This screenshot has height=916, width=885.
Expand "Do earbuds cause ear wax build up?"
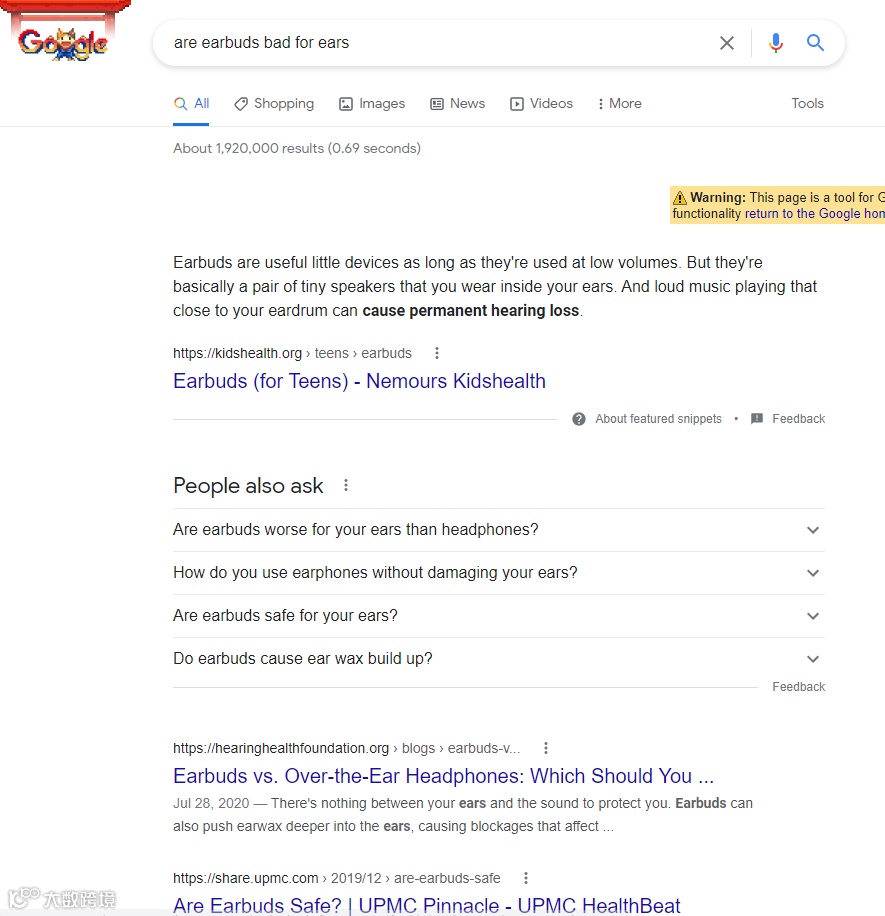[813, 659]
